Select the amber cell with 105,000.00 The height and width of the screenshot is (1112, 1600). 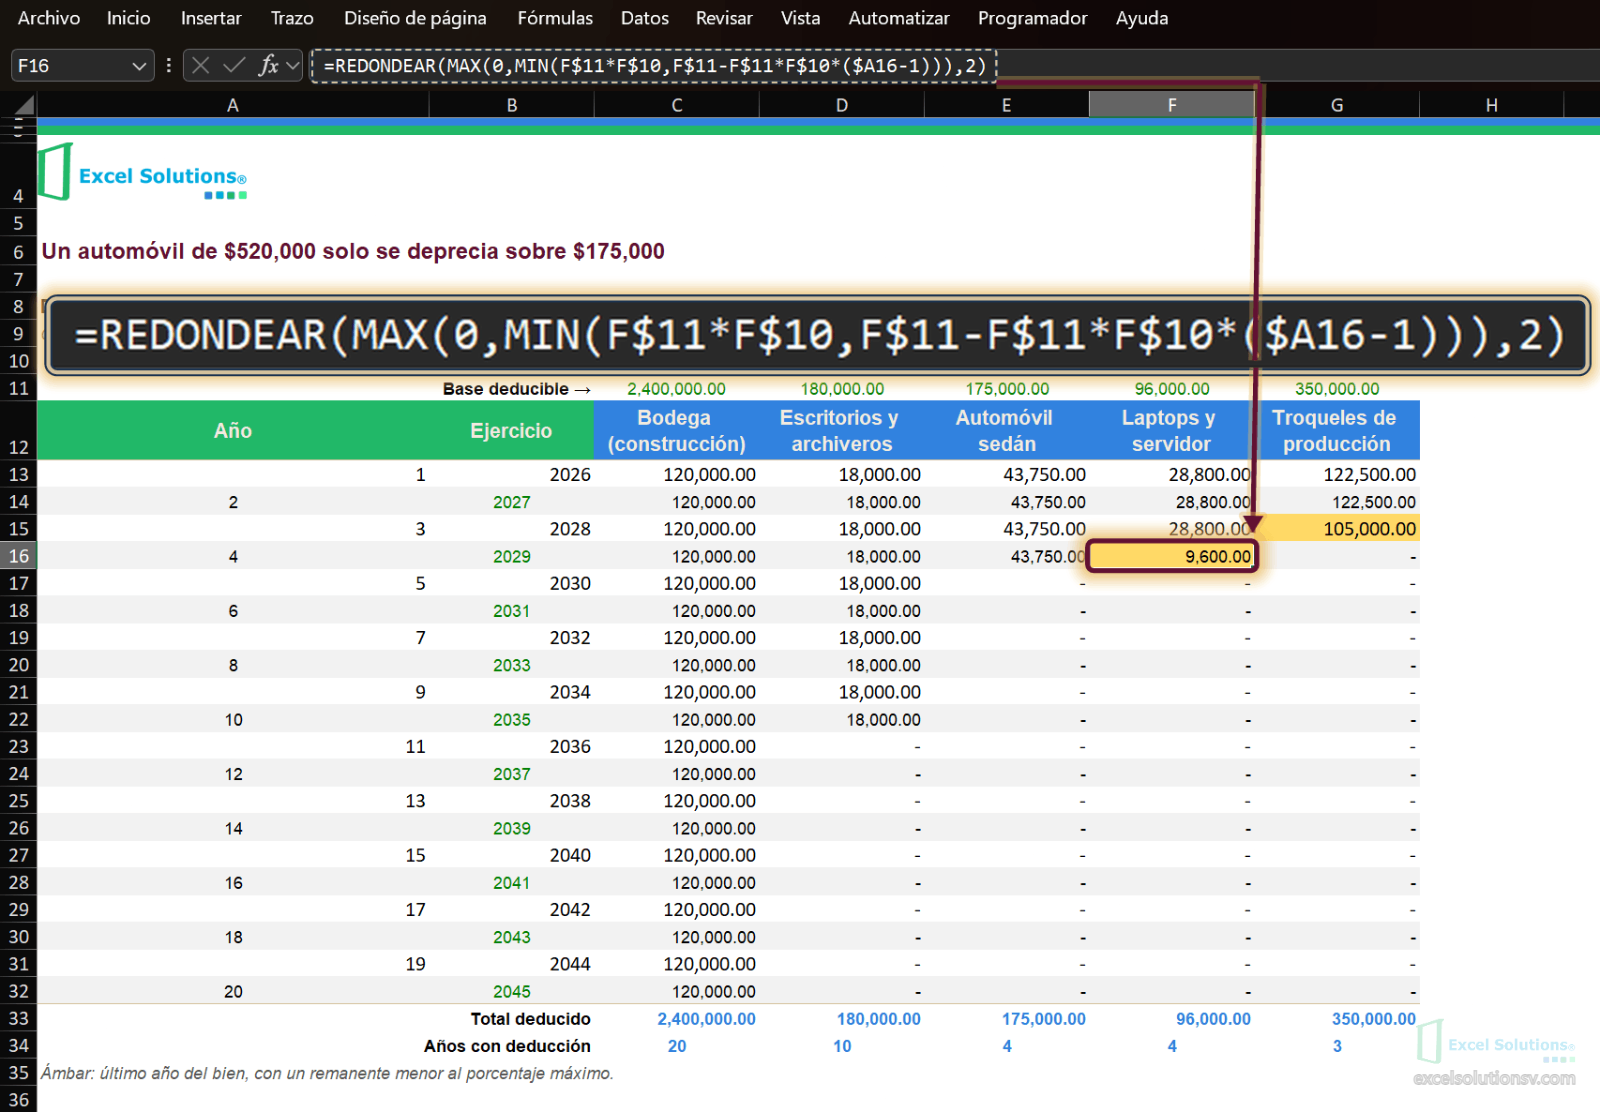(1337, 529)
